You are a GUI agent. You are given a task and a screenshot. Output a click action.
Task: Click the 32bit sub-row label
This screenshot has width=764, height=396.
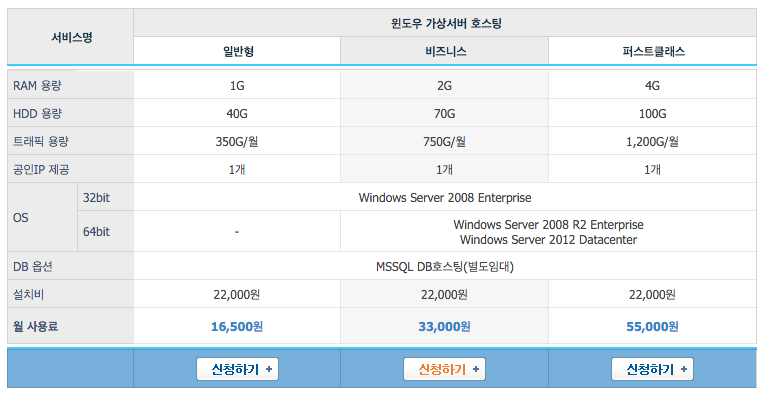(96, 198)
